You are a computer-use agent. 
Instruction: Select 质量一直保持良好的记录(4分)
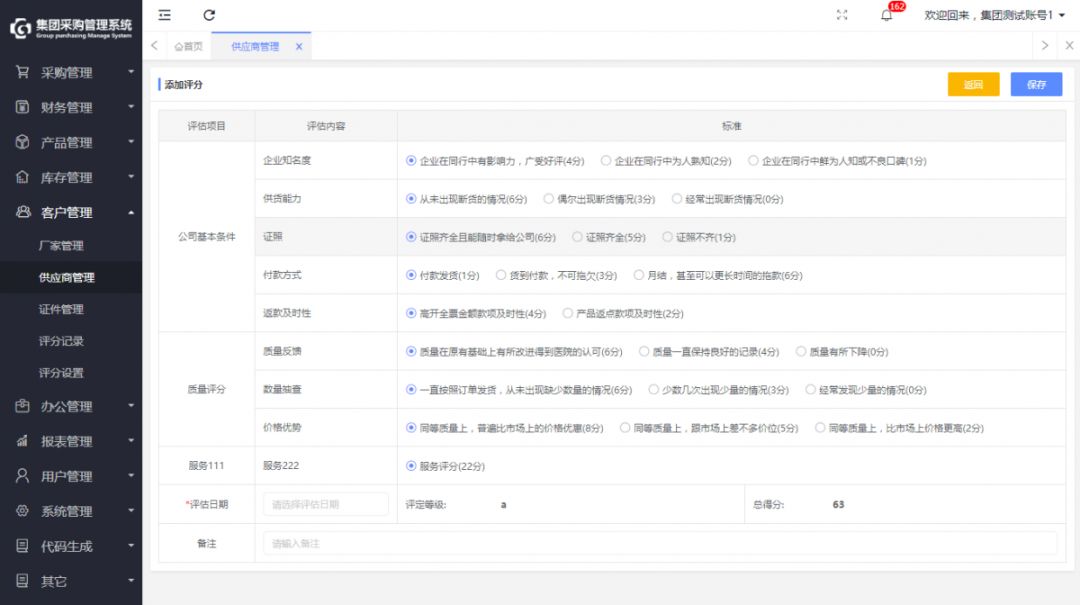coord(709,351)
